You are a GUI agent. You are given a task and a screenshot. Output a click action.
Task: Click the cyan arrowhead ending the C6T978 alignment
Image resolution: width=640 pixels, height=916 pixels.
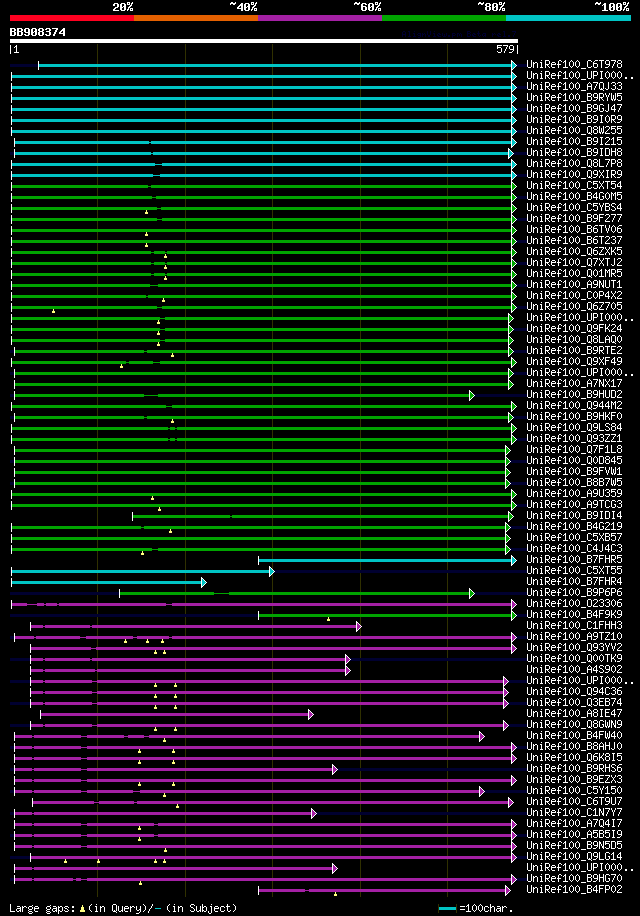click(514, 65)
